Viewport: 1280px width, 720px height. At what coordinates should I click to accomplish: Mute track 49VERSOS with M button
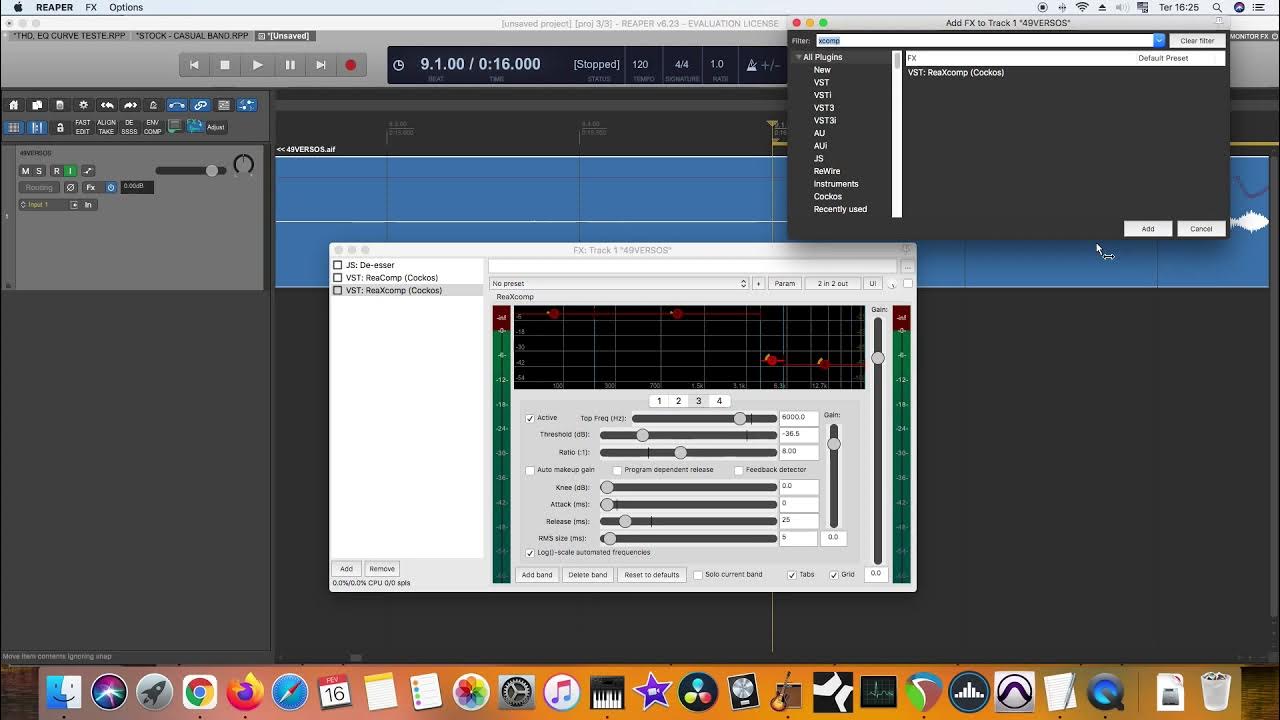26,171
